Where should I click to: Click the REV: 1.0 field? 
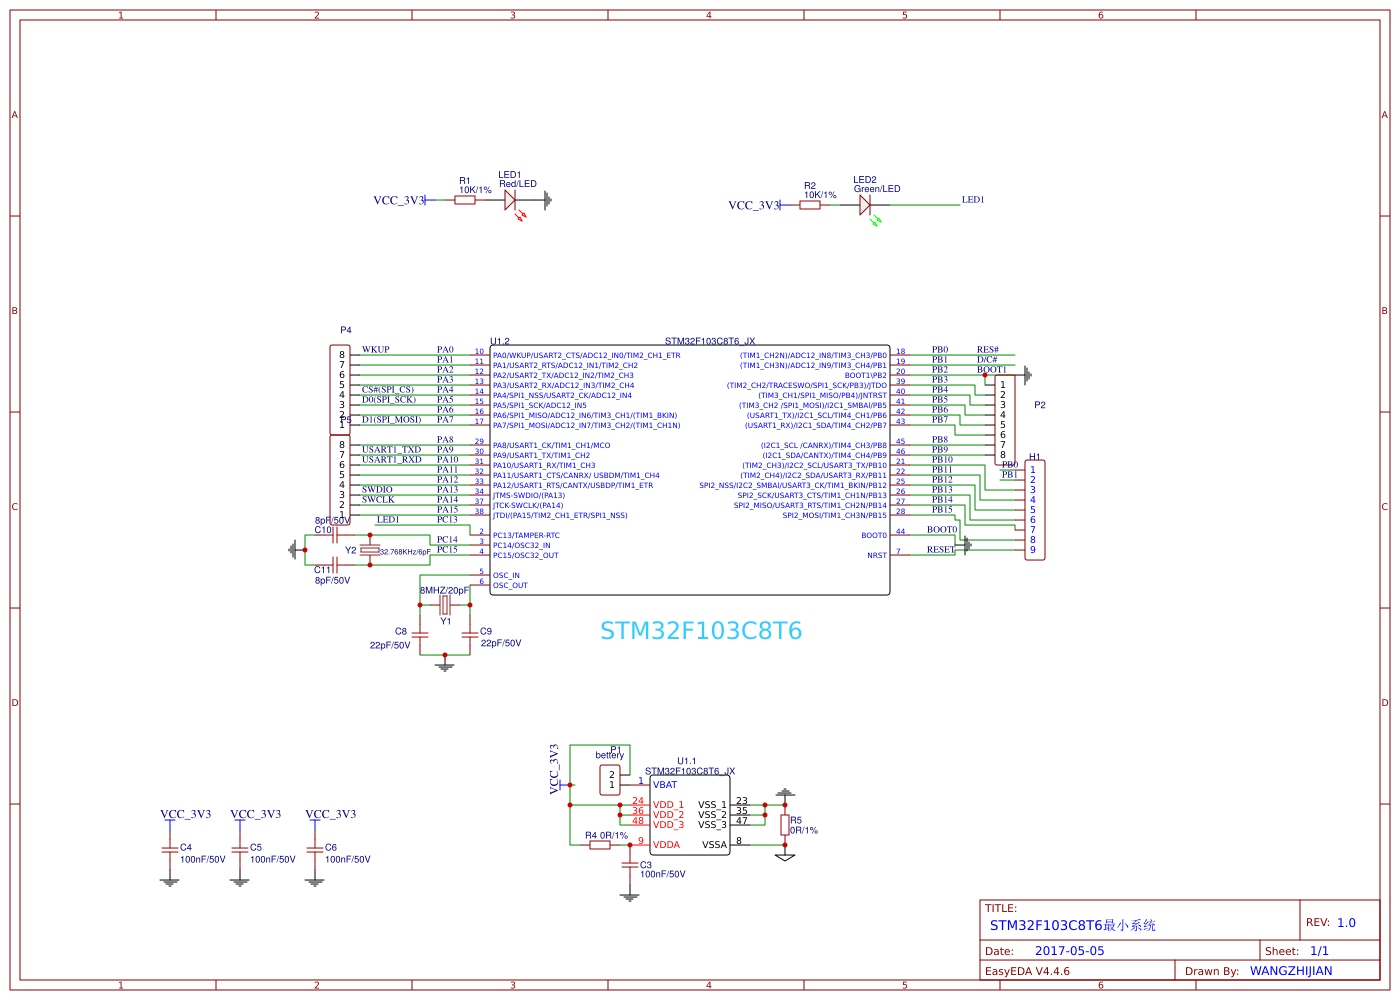(1331, 923)
